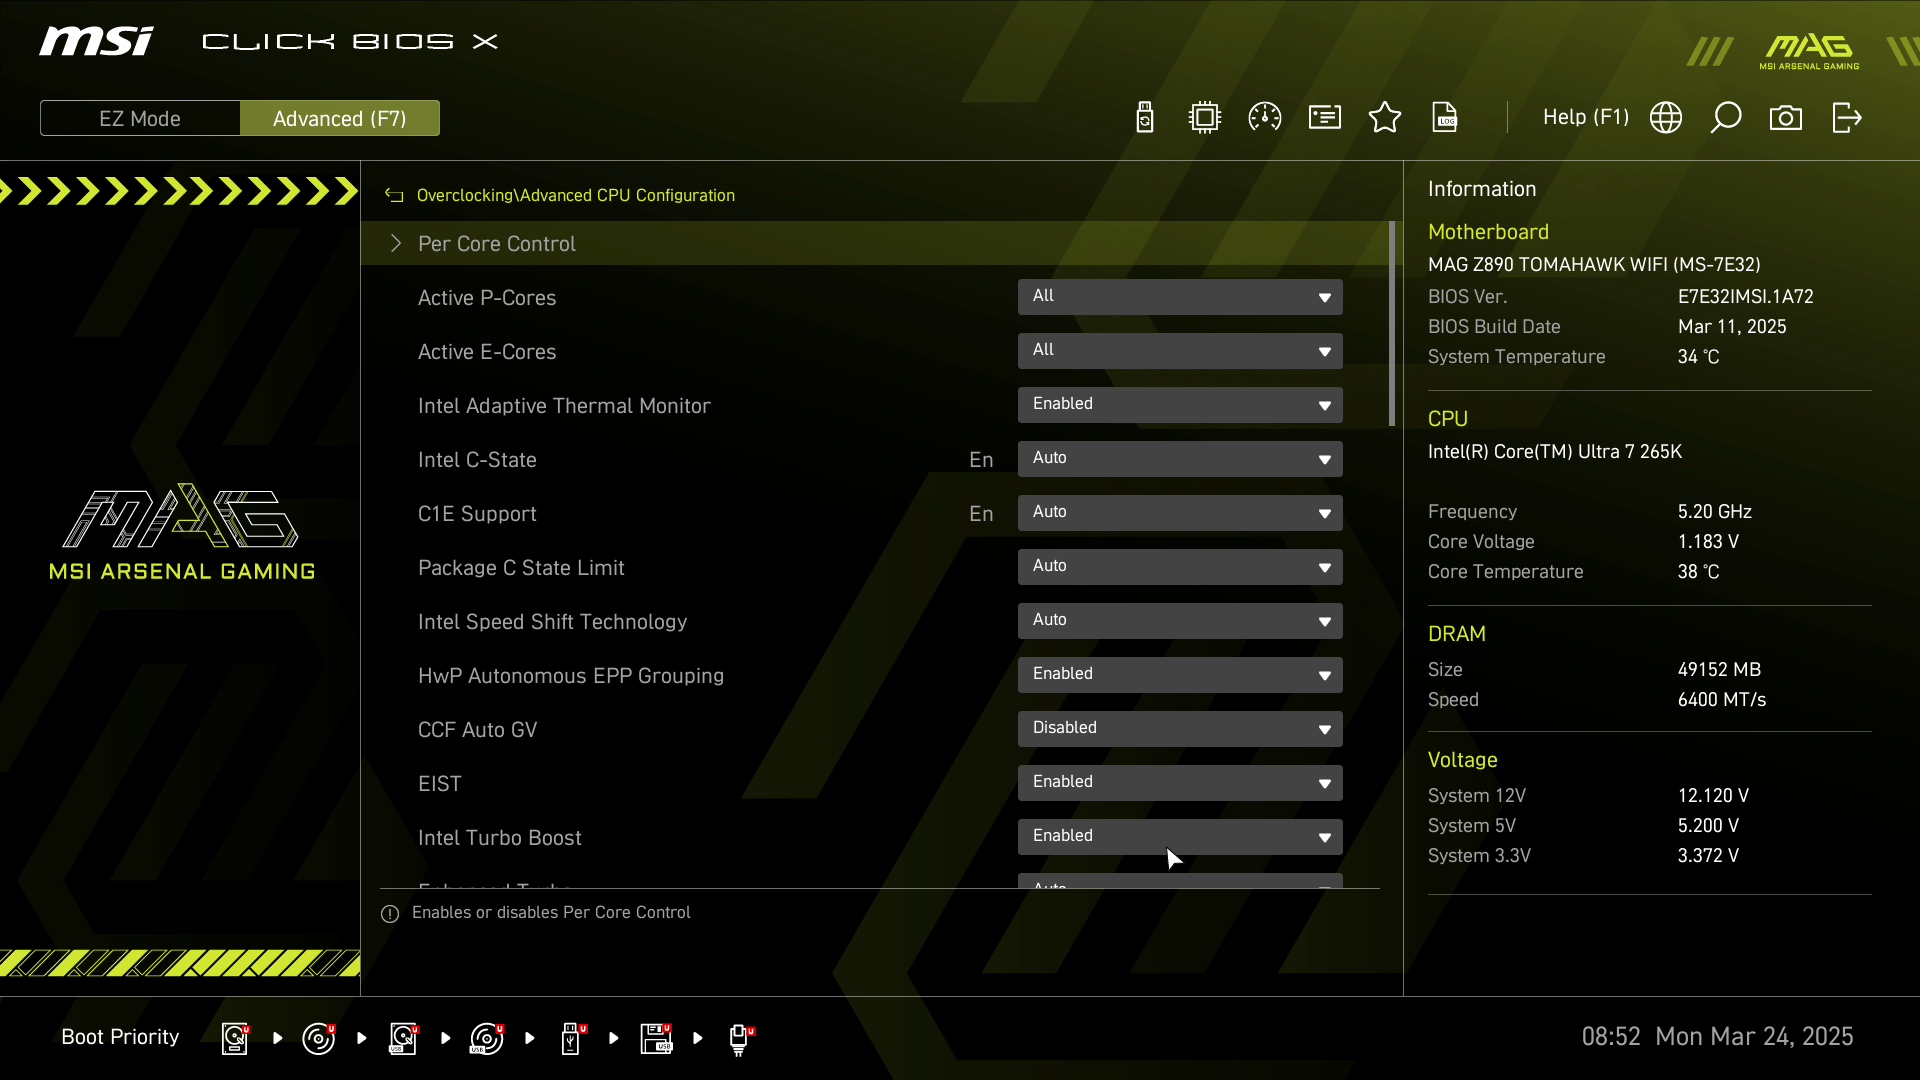Open the language globe icon
The width and height of the screenshot is (1920, 1080).
point(1666,118)
